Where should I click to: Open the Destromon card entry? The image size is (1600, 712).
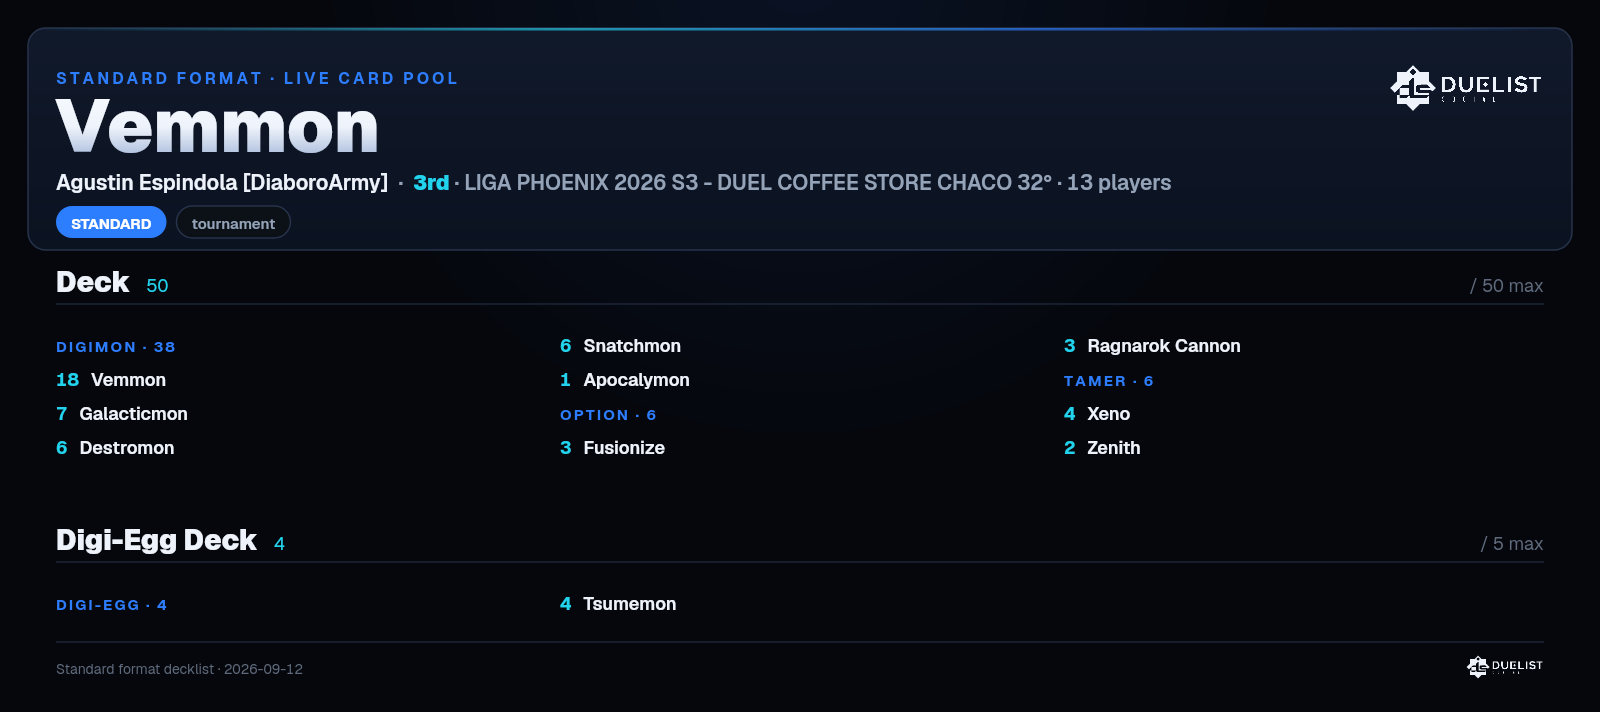[x=115, y=448]
